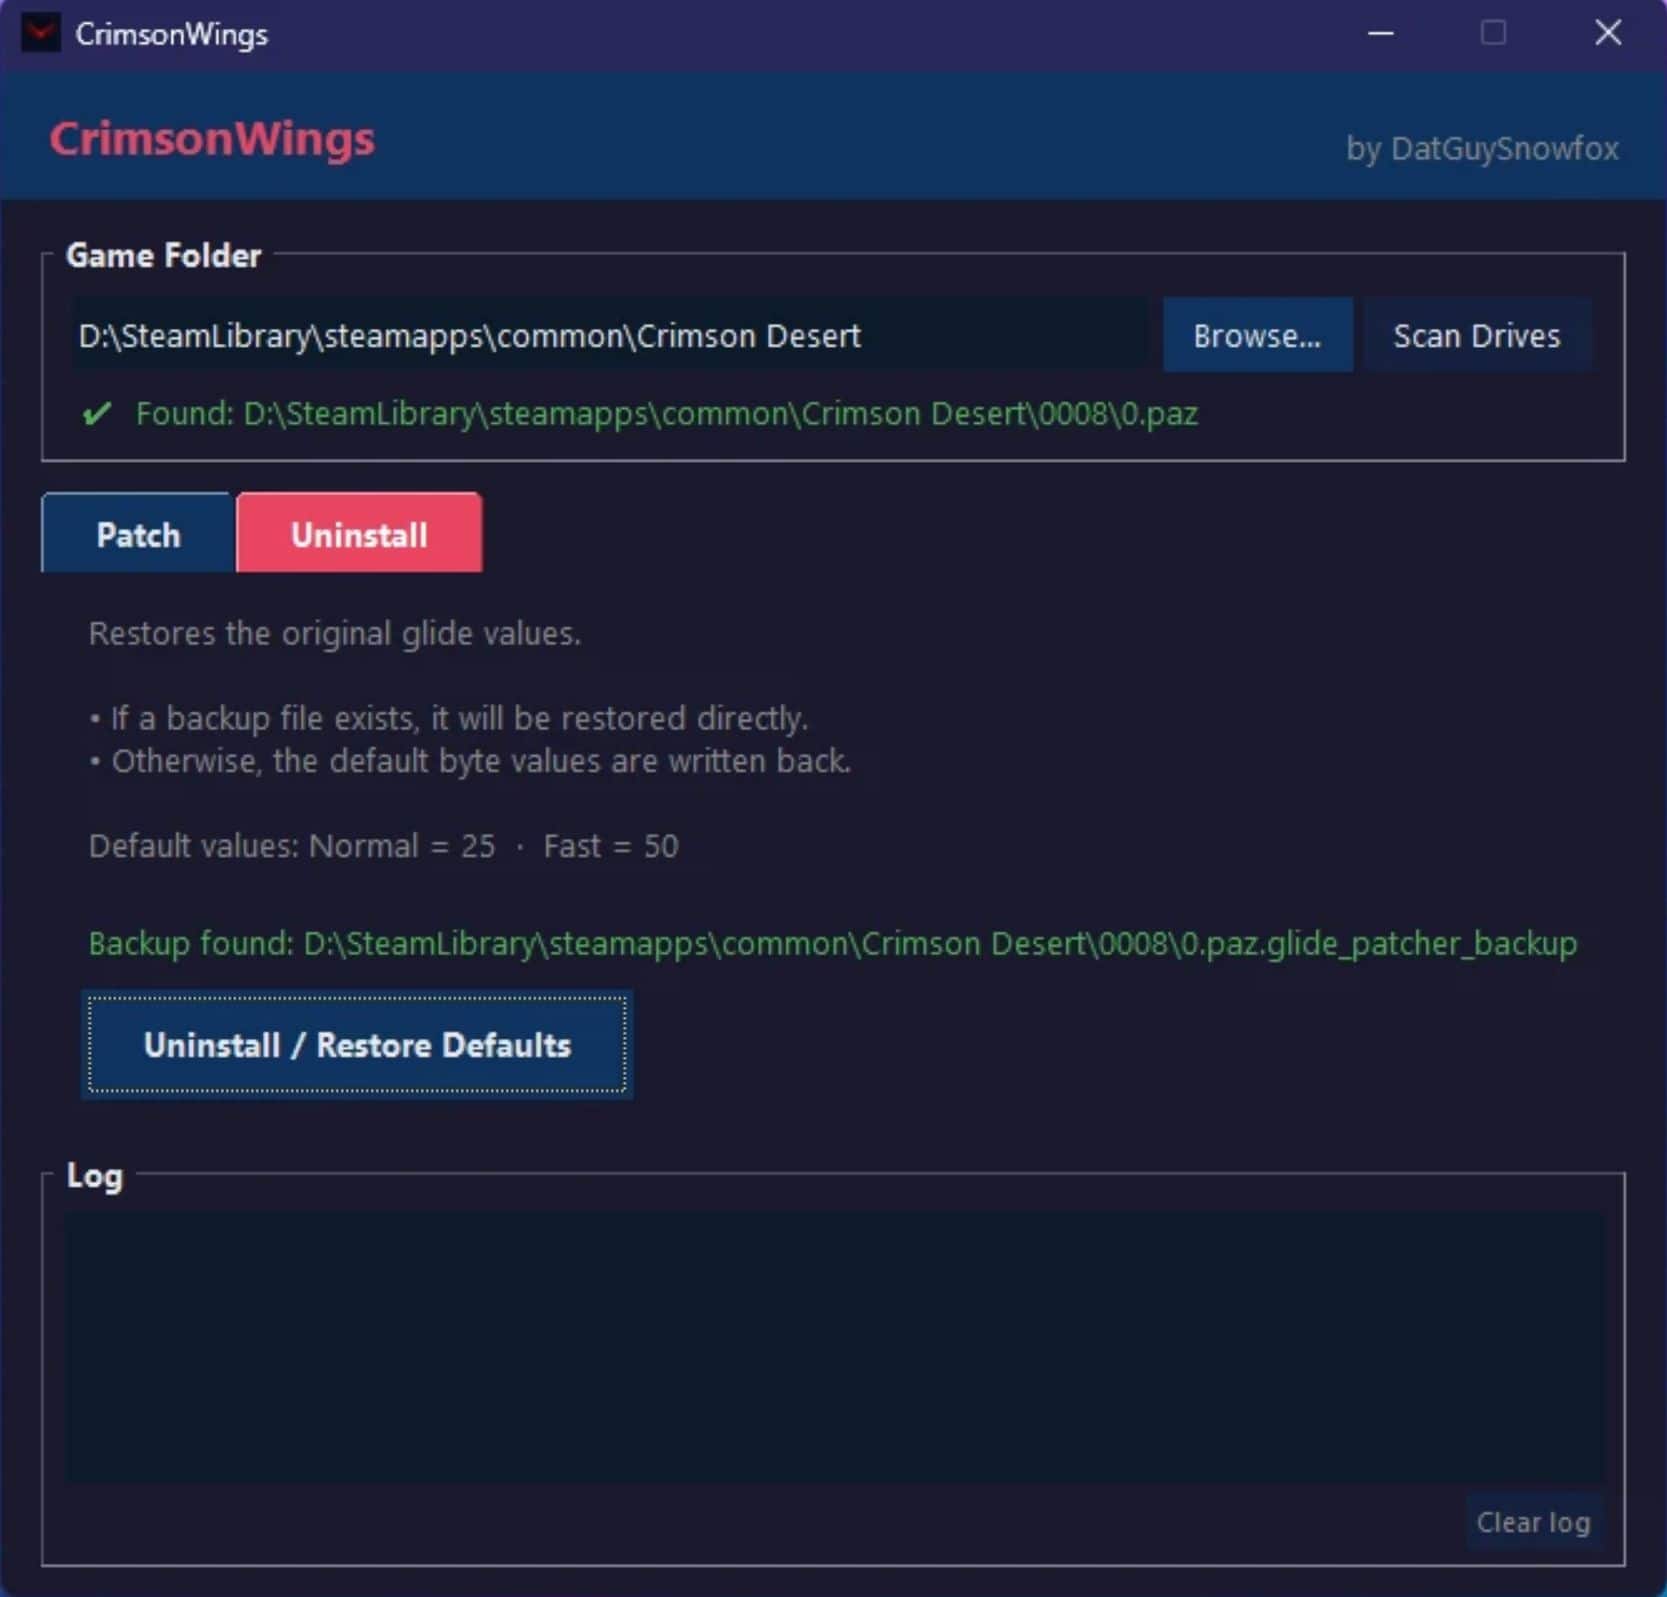Minimize the CrimsonWings window
The width and height of the screenshot is (1667, 1597).
1380,34
